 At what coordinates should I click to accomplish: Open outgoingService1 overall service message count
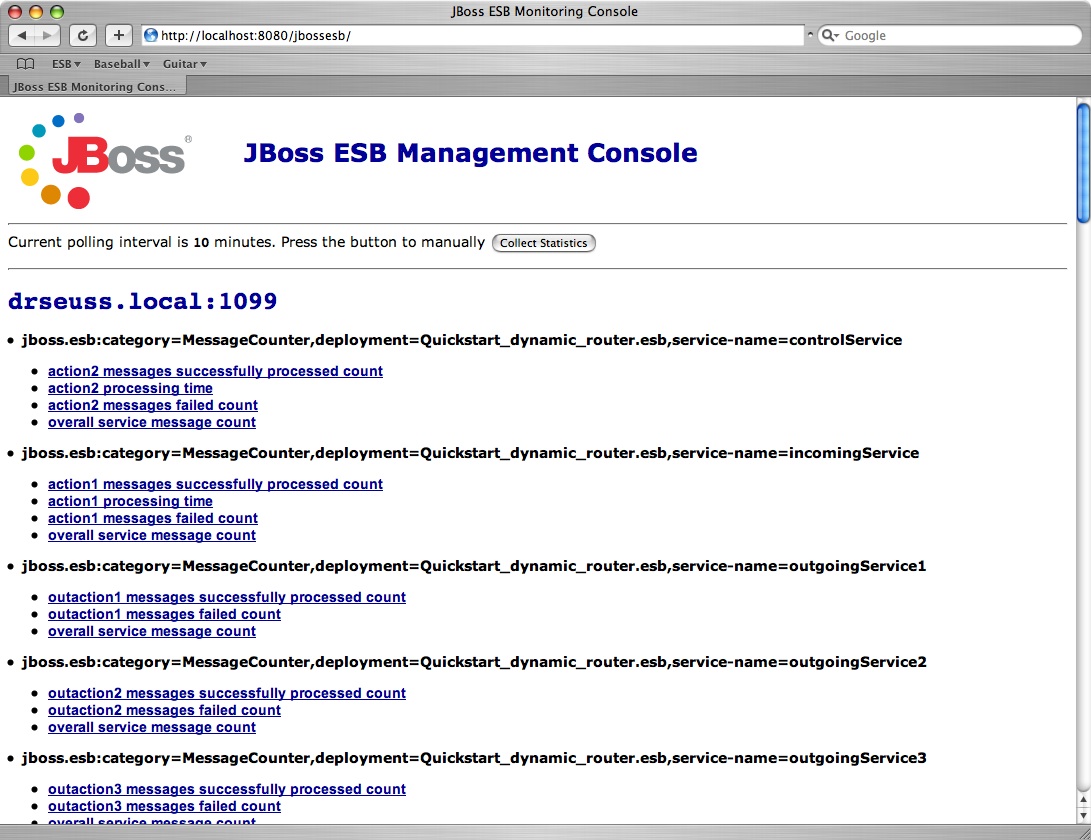point(152,631)
